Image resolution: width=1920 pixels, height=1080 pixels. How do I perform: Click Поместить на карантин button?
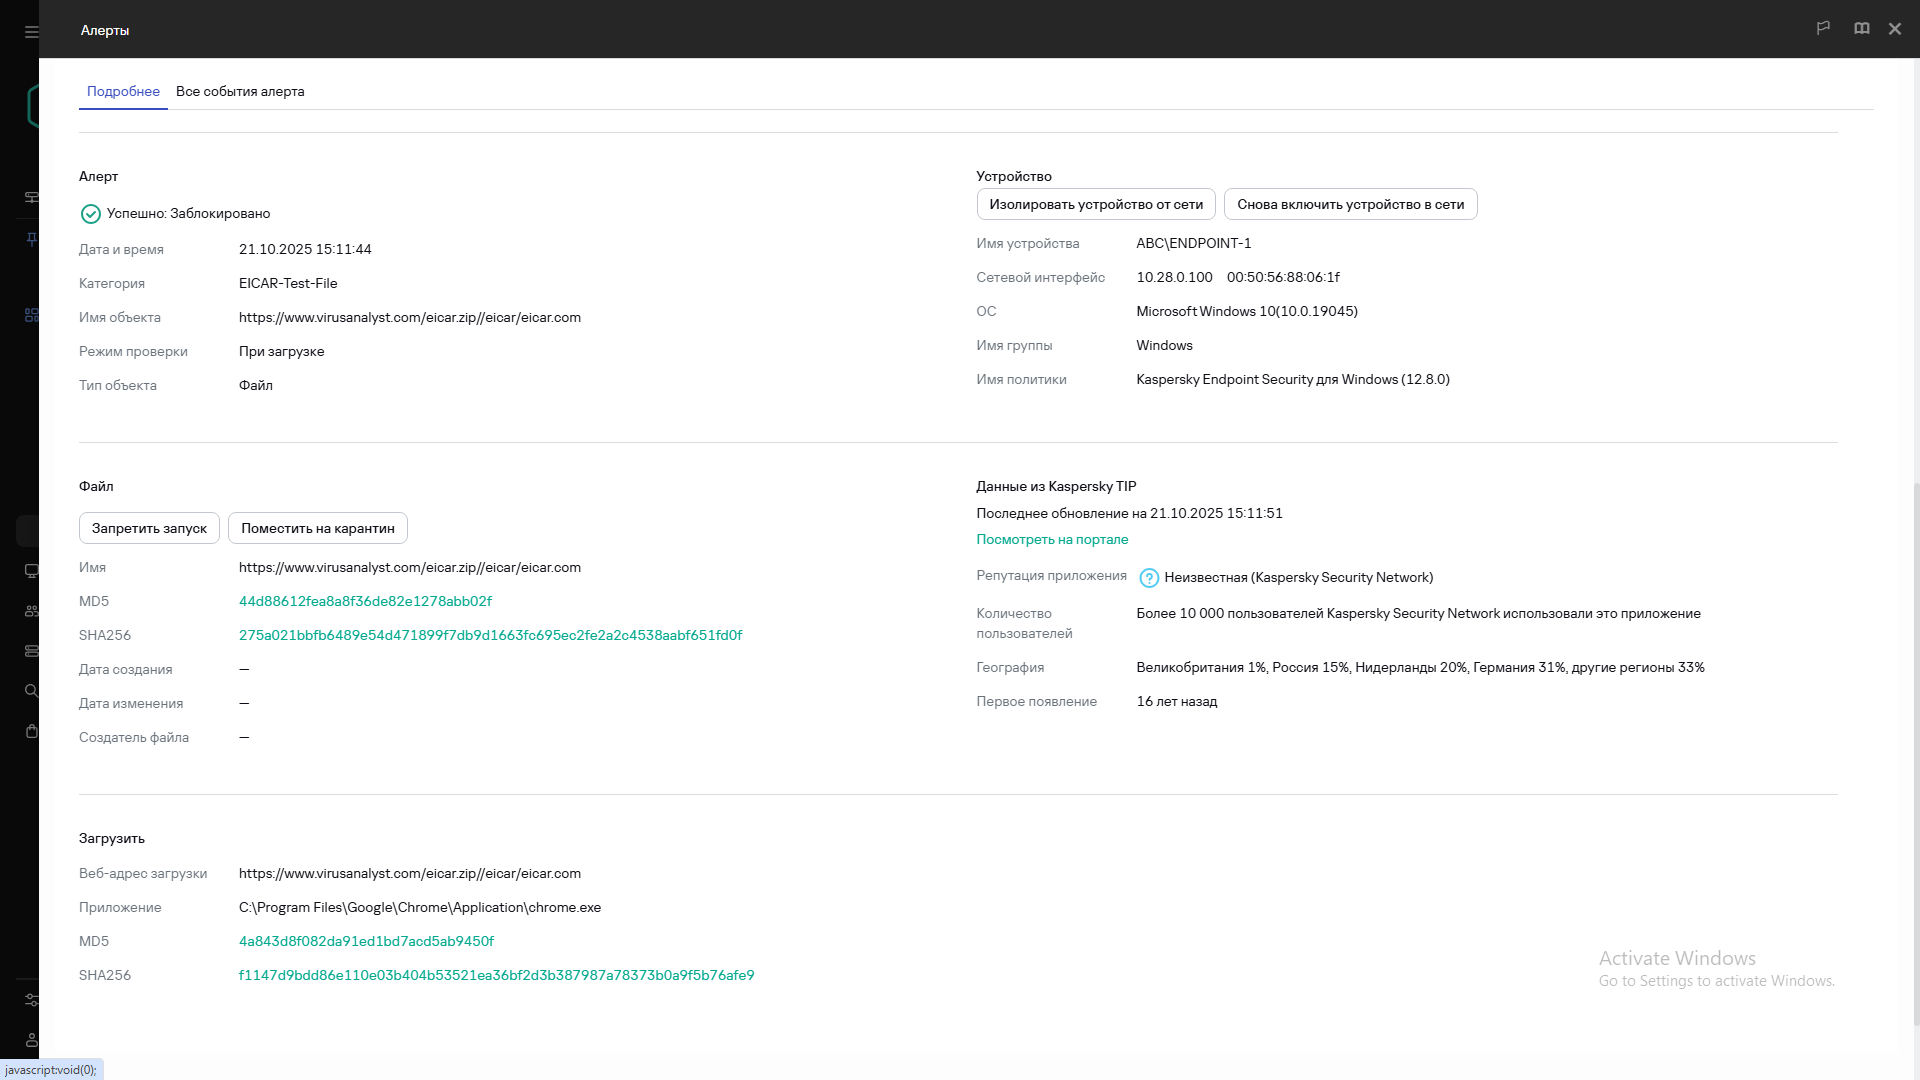click(317, 528)
